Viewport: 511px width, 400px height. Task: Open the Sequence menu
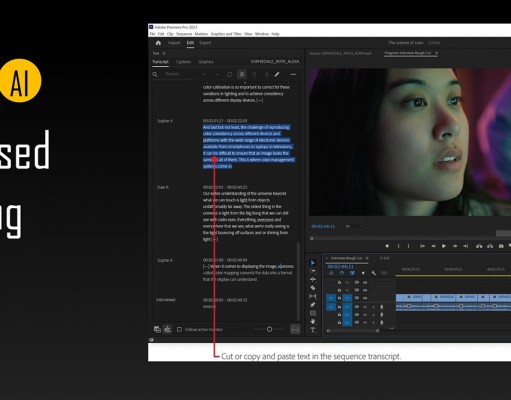click(184, 34)
